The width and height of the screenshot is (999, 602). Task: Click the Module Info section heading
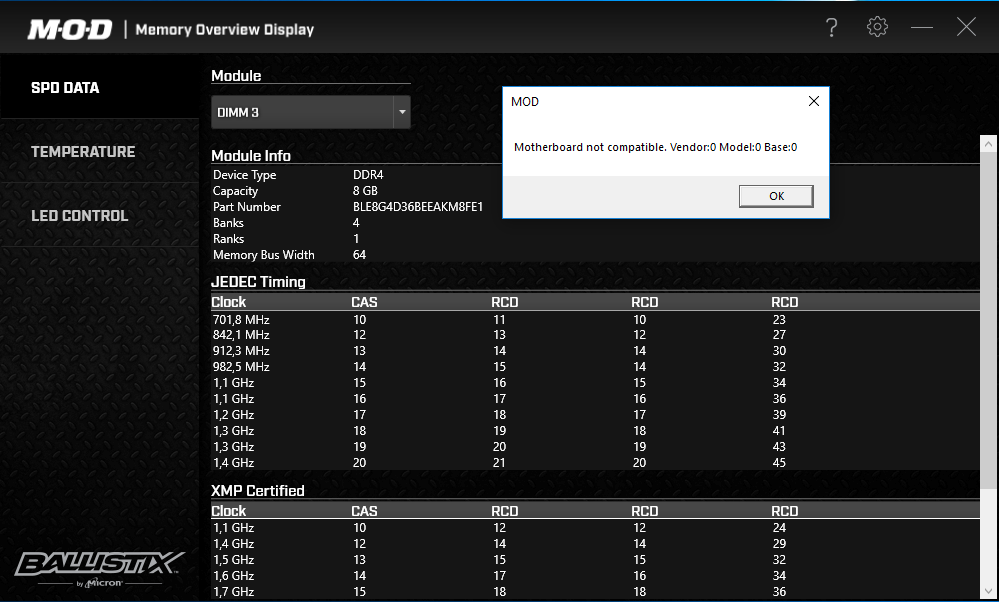[x=251, y=156]
